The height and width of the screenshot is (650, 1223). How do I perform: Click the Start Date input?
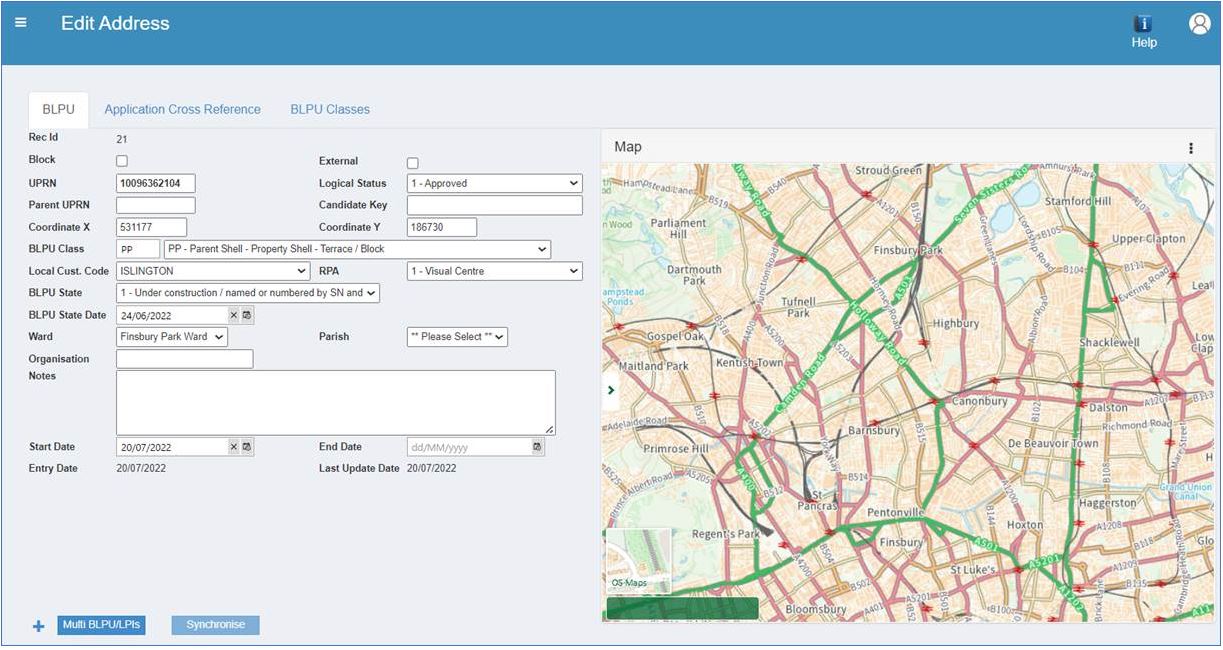(x=172, y=447)
